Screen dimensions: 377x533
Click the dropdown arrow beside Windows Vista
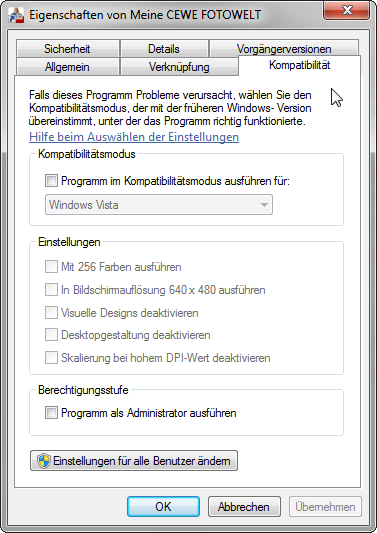264,205
